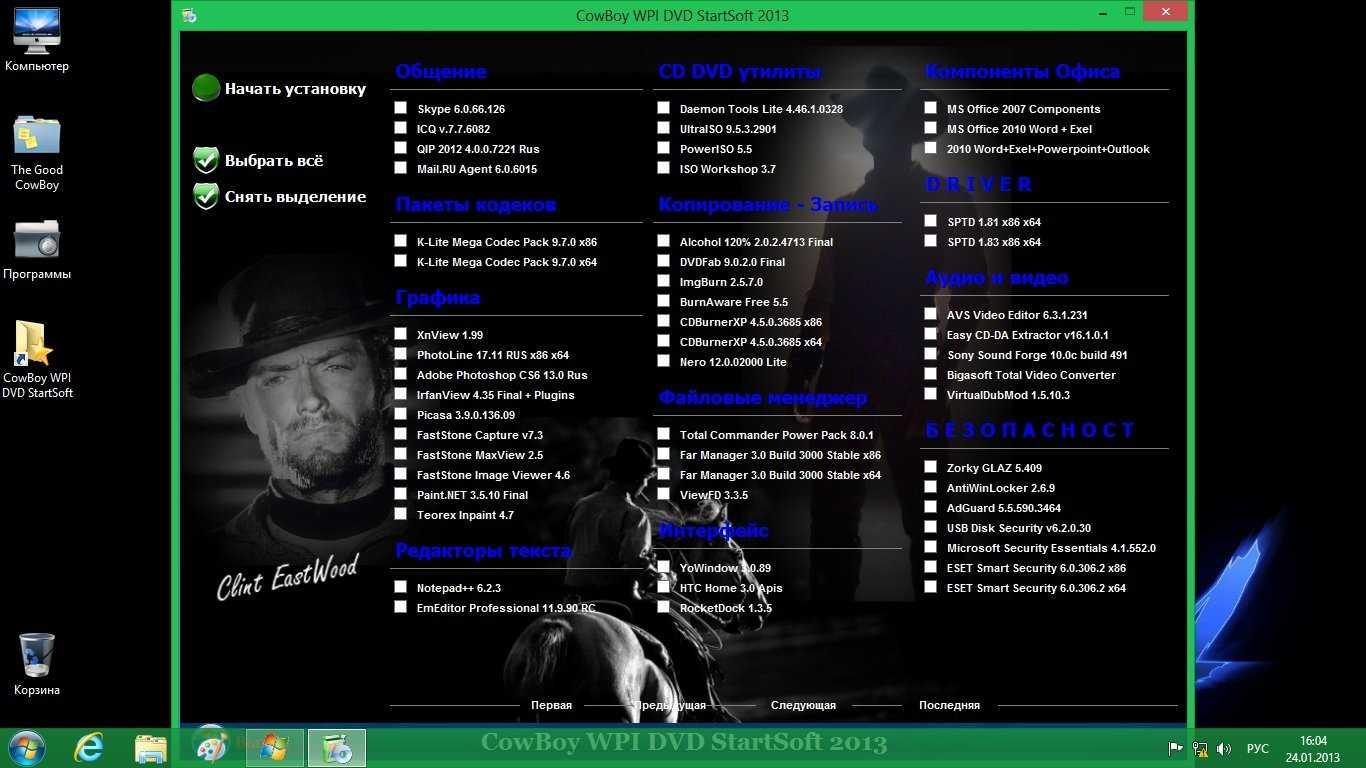Check MS Office 2007 Components
The image size is (1366, 768).
coord(930,108)
